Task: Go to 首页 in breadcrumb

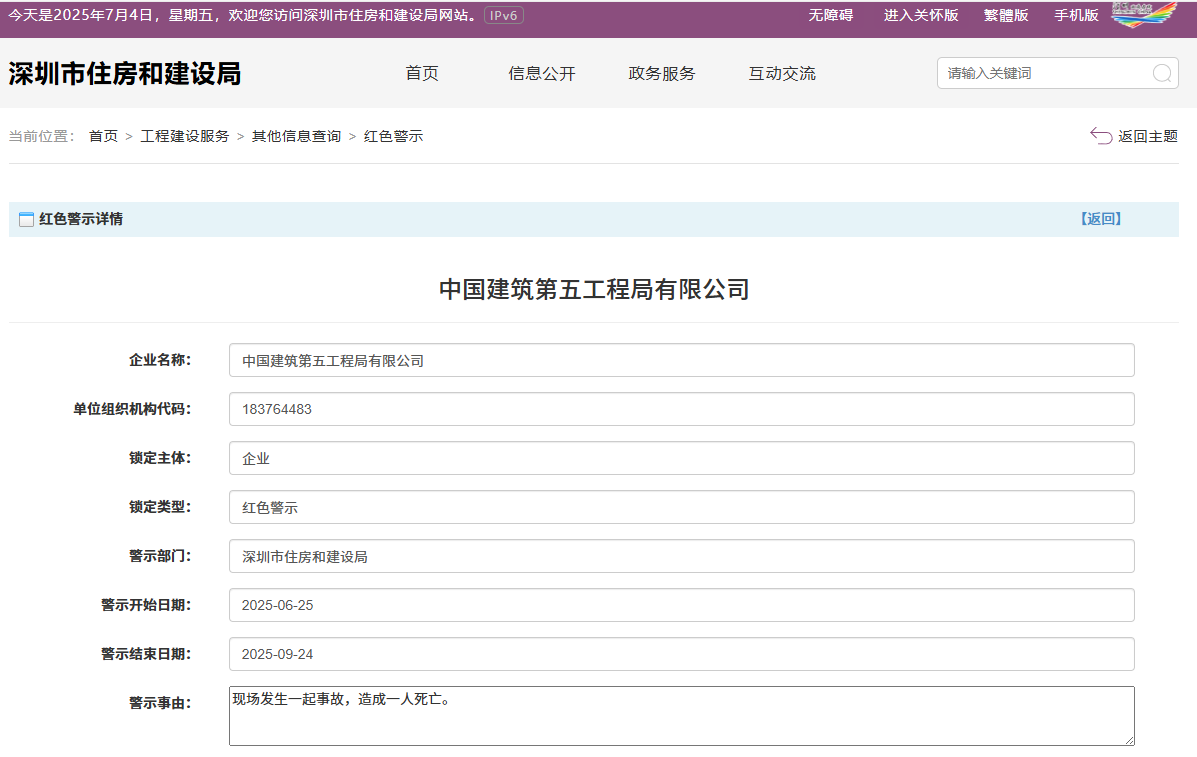Action: click(x=103, y=136)
